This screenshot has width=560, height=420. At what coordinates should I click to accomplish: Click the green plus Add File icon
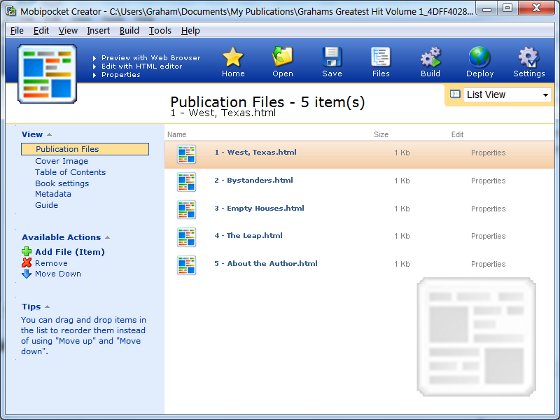pyautogui.click(x=27, y=251)
